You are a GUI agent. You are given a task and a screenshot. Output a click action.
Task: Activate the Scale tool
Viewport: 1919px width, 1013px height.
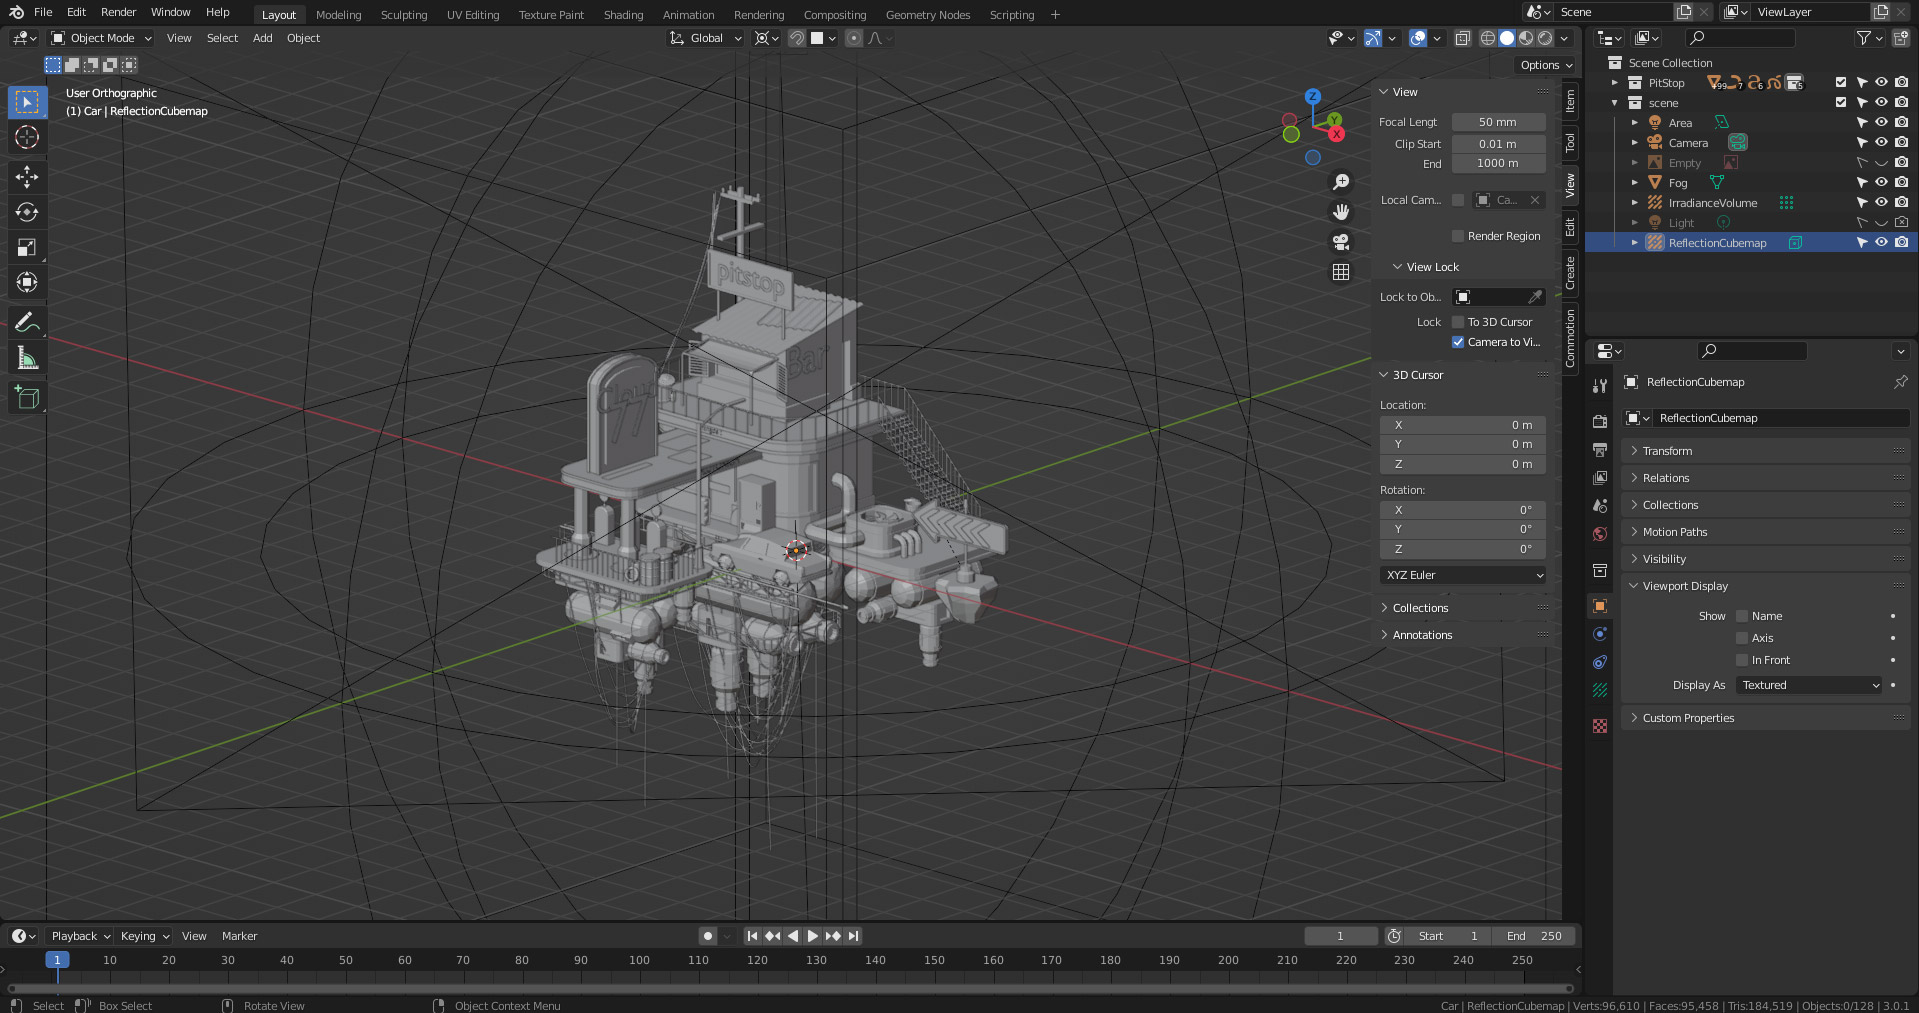point(27,248)
